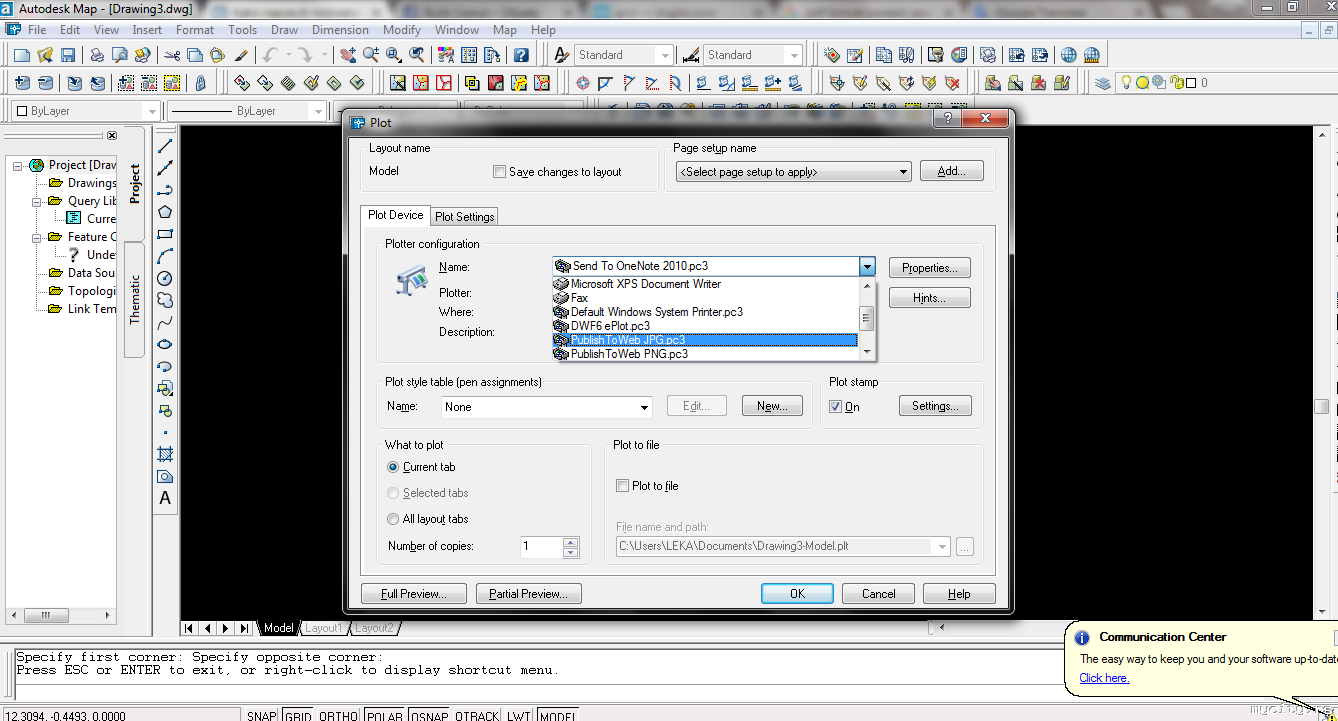Click the Number of copies field

click(541, 547)
